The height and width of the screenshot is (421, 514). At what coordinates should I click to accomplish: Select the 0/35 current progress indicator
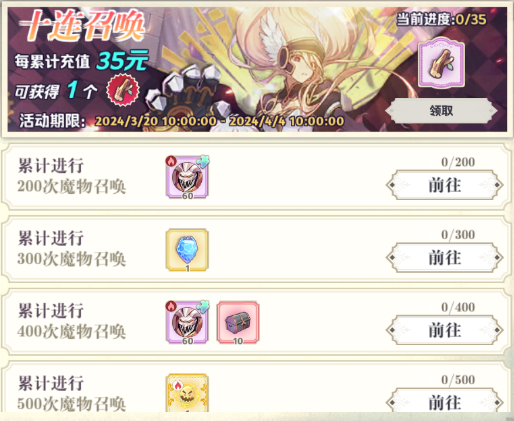coord(441,20)
